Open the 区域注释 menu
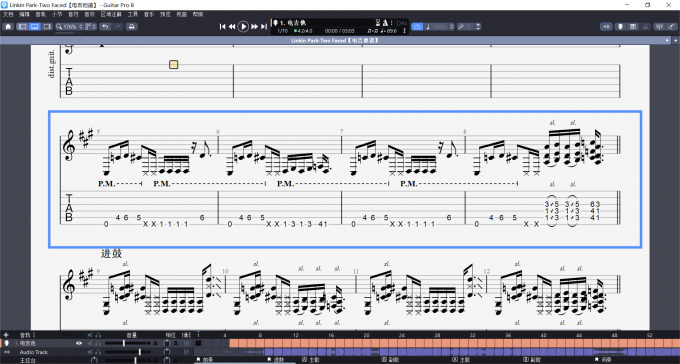This screenshot has width=680, height=364. coord(111,14)
